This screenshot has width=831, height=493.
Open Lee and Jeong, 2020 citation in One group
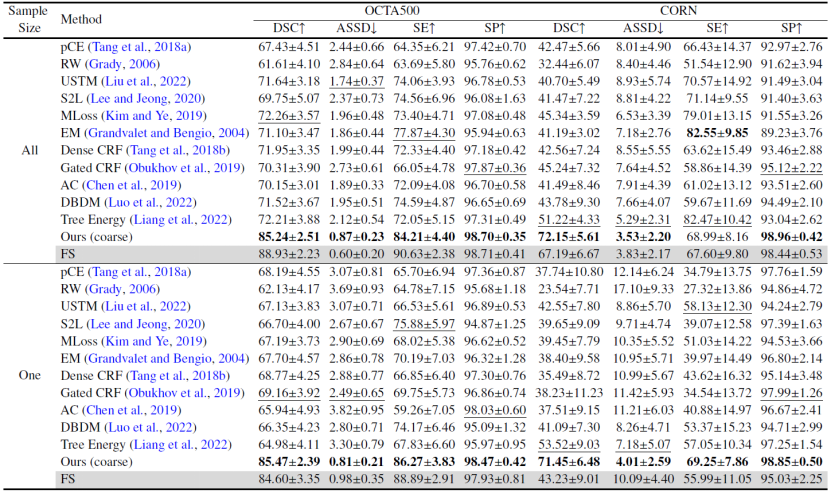click(x=146, y=323)
